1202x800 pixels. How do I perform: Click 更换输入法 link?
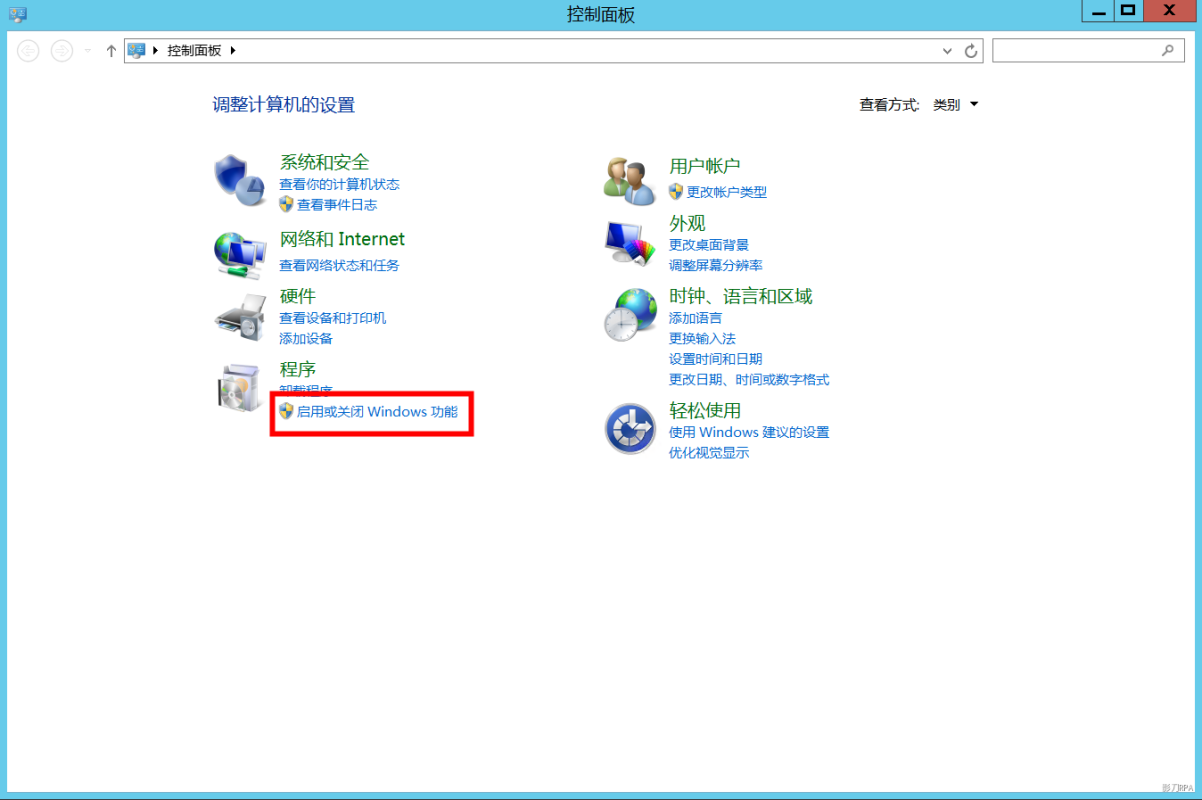click(702, 338)
